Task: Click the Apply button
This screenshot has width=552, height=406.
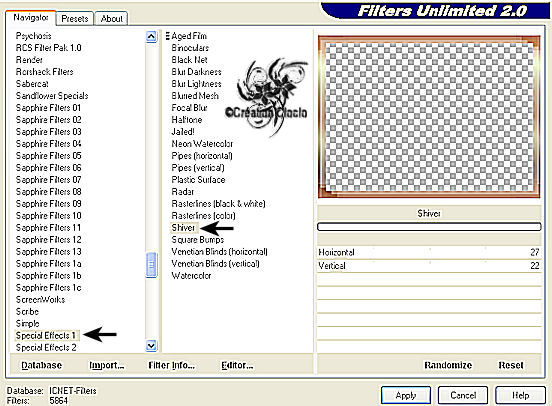Action: pyautogui.click(x=406, y=395)
